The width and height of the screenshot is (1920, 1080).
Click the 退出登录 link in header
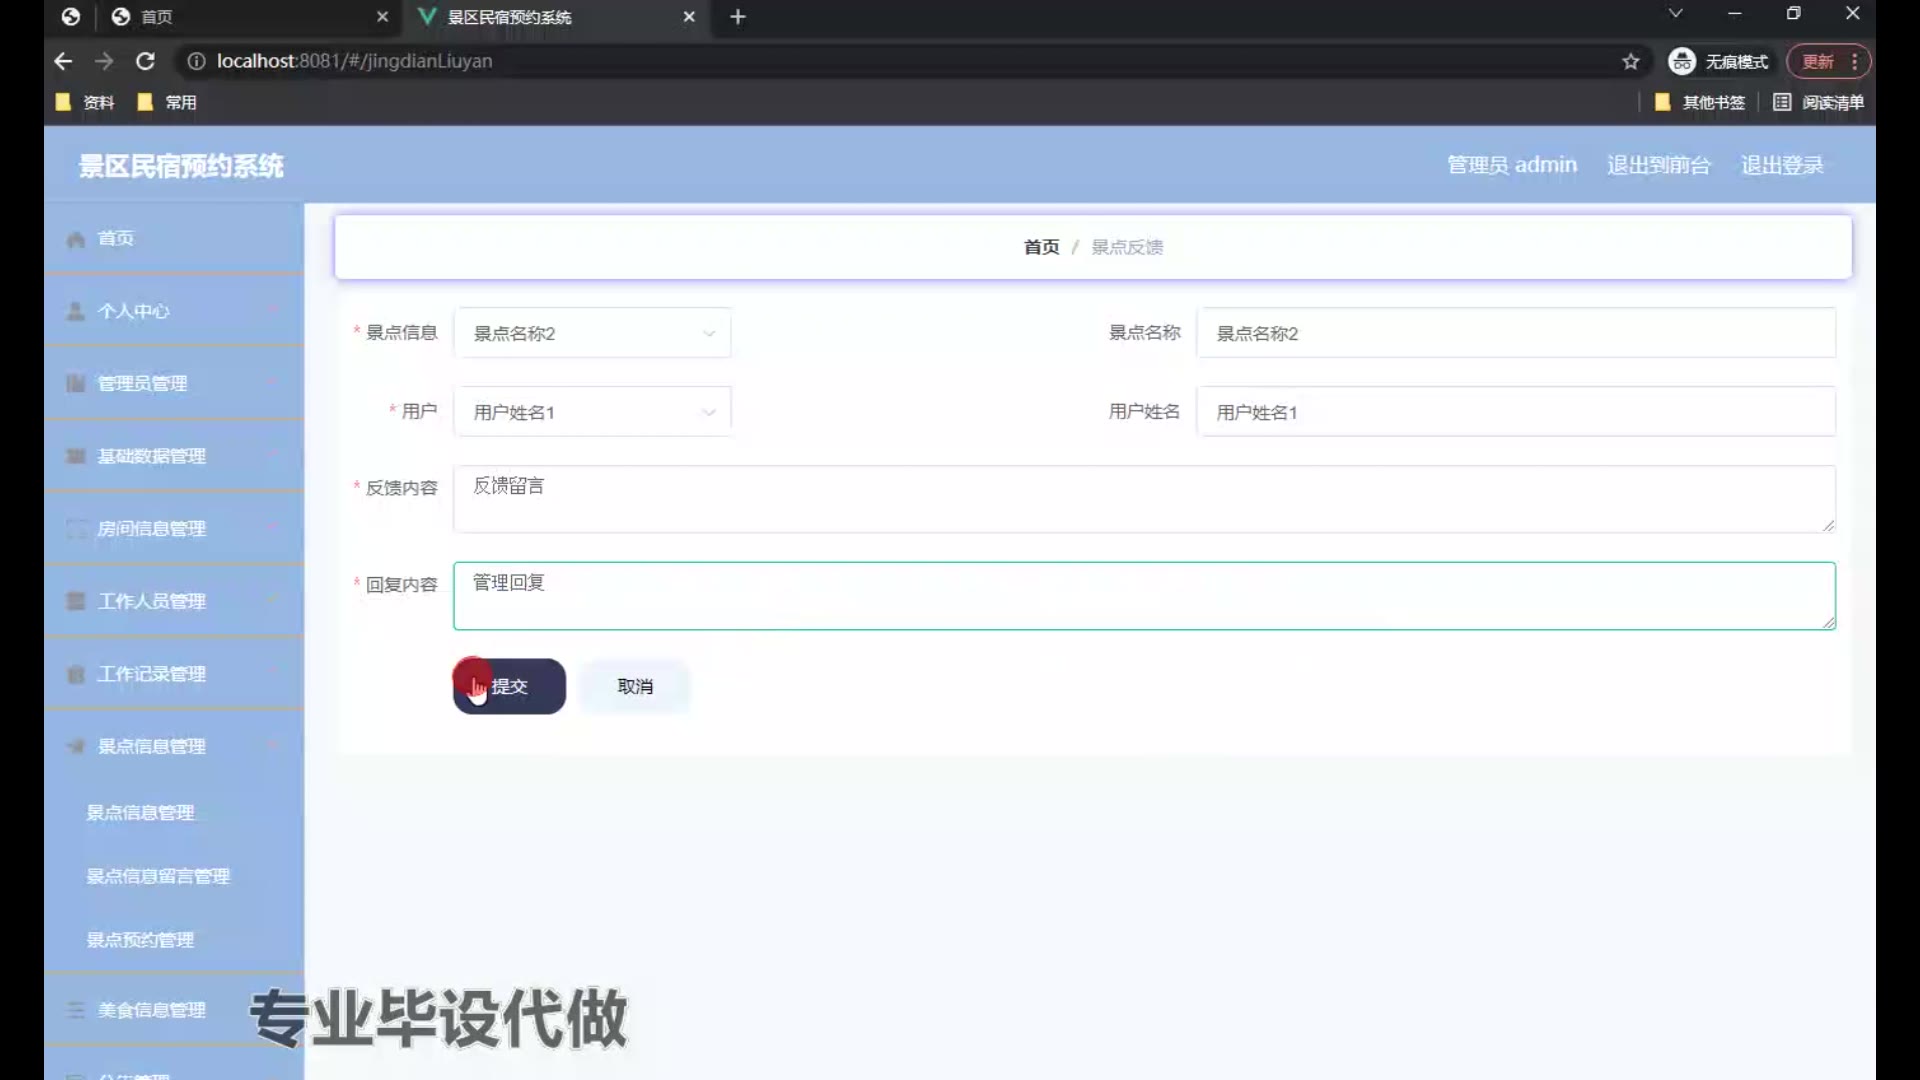(x=1781, y=165)
